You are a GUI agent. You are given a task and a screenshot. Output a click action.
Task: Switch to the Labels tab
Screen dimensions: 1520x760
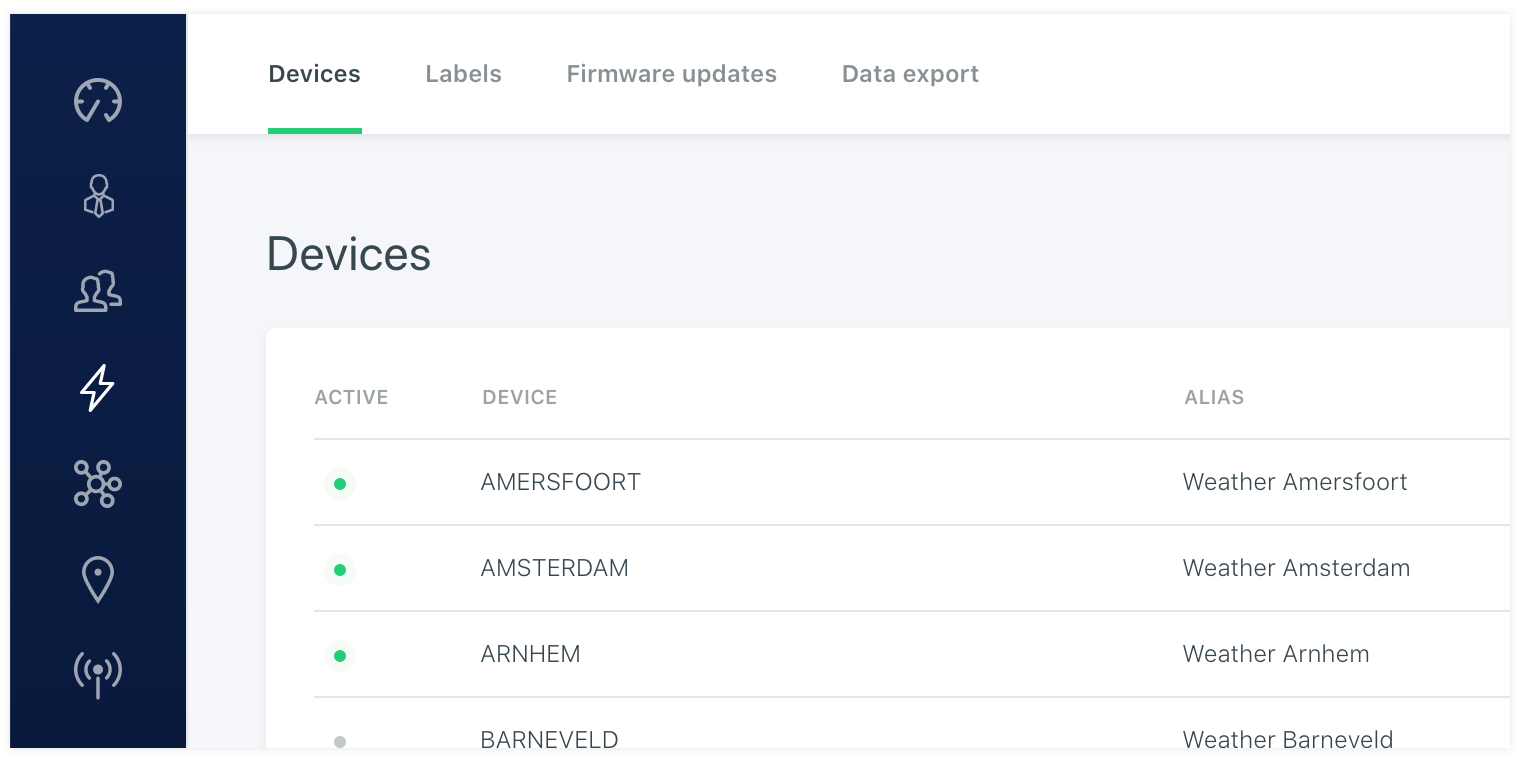463,74
